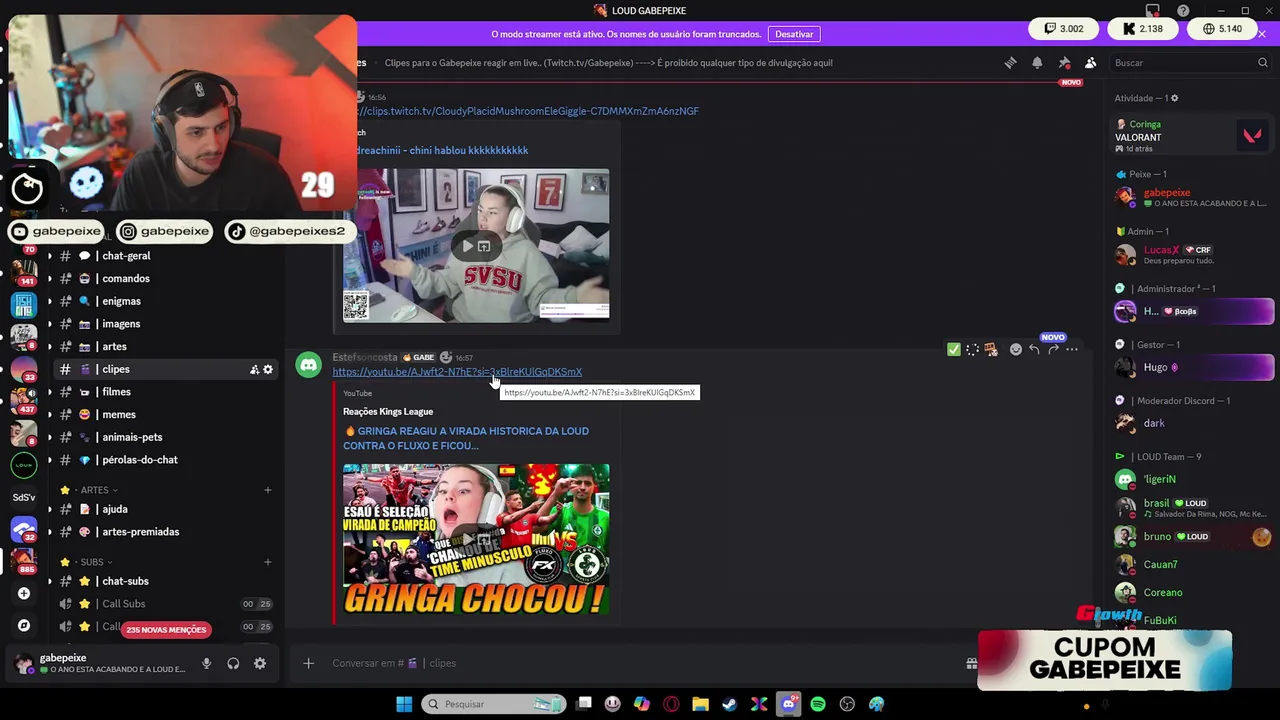
Task: Open GRINGA REAGIU A VIRADA video title link
Action: pos(466,438)
